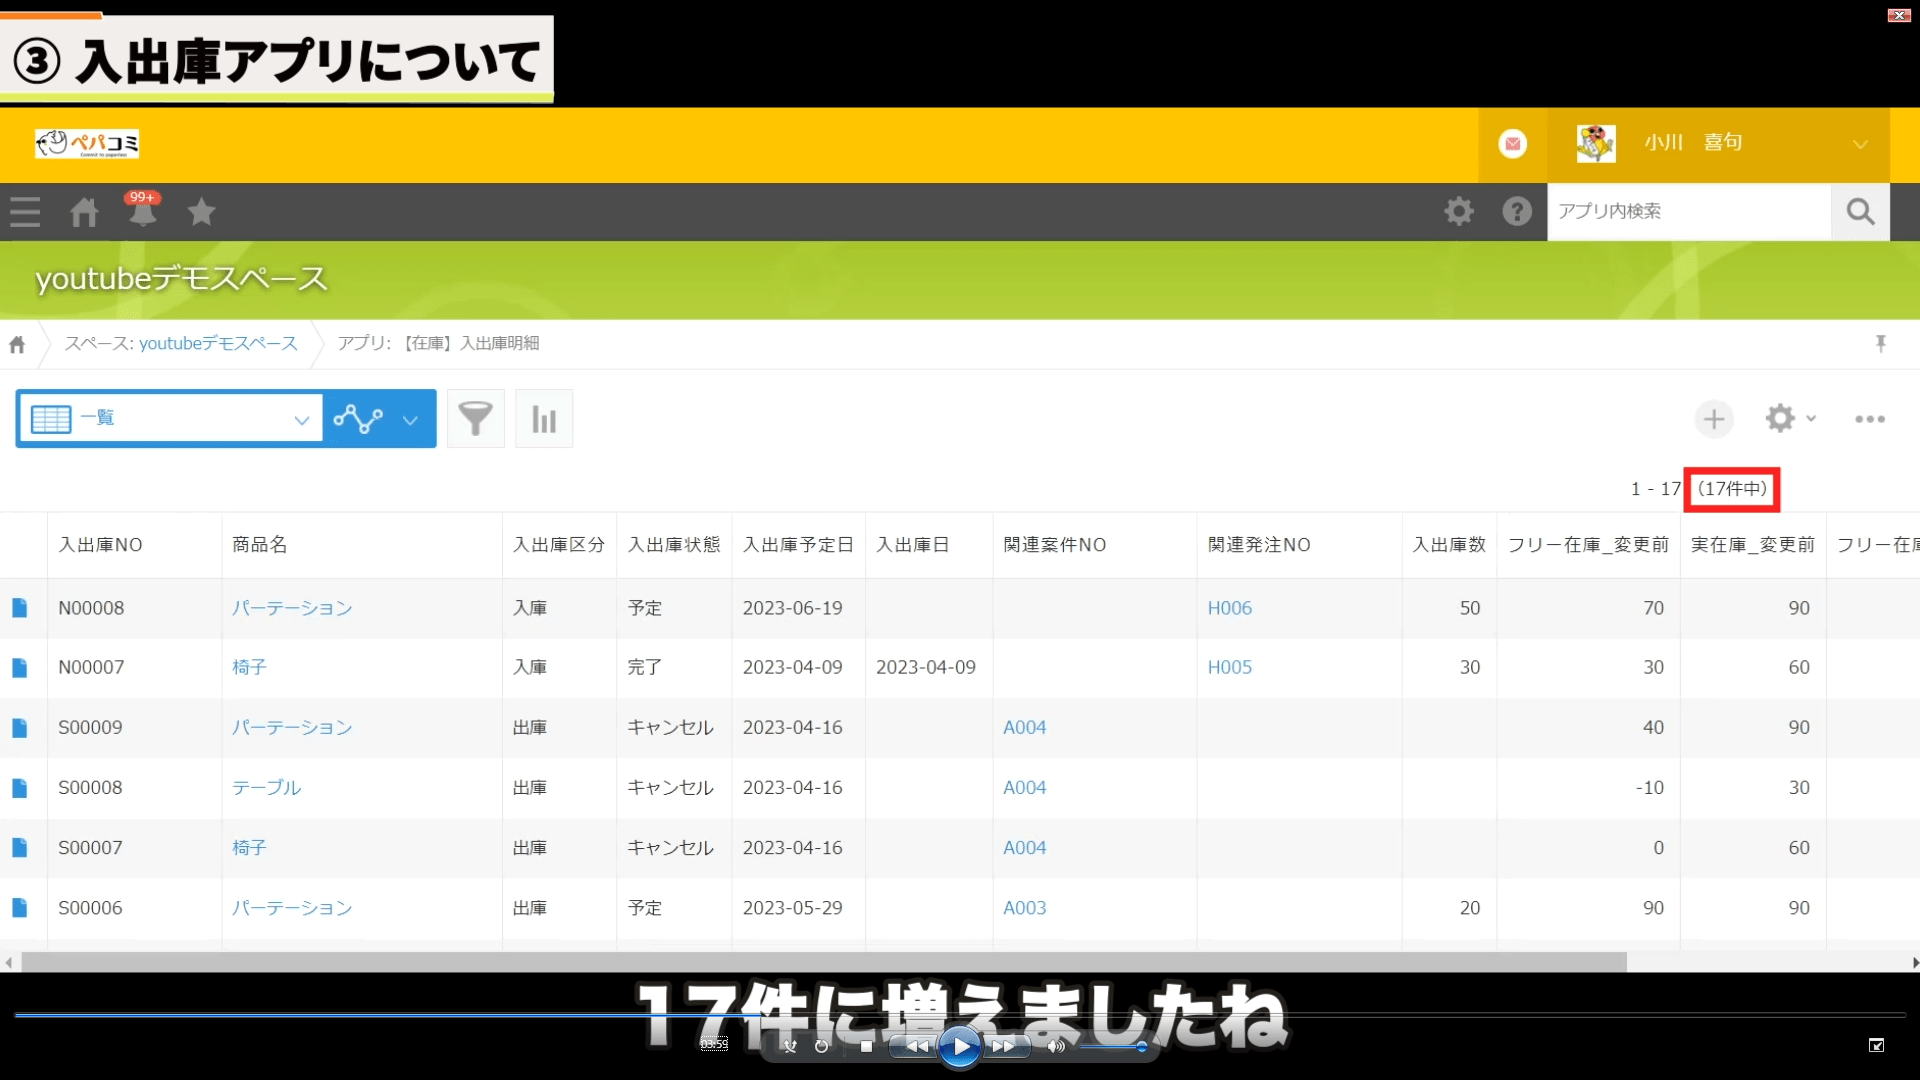Open the chart/graph view icon
The height and width of the screenshot is (1080, 1920).
tap(543, 418)
